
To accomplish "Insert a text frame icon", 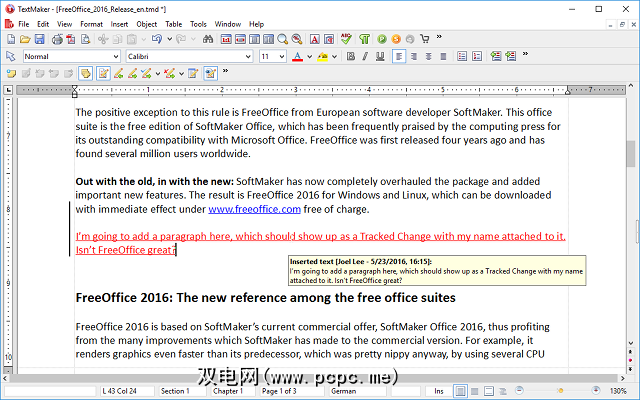I will [315, 39].
